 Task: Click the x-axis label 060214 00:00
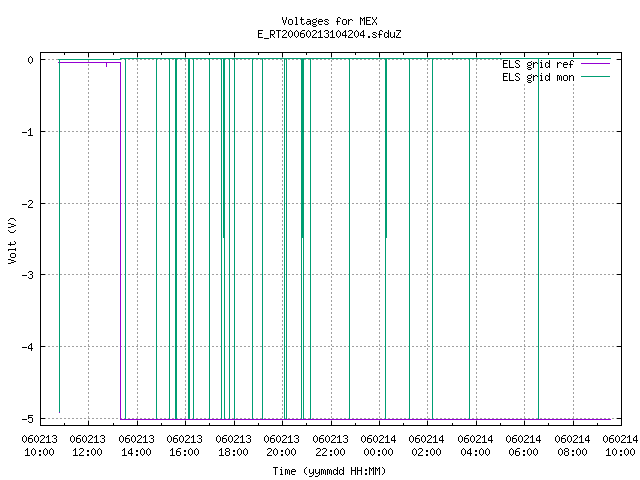(x=378, y=446)
